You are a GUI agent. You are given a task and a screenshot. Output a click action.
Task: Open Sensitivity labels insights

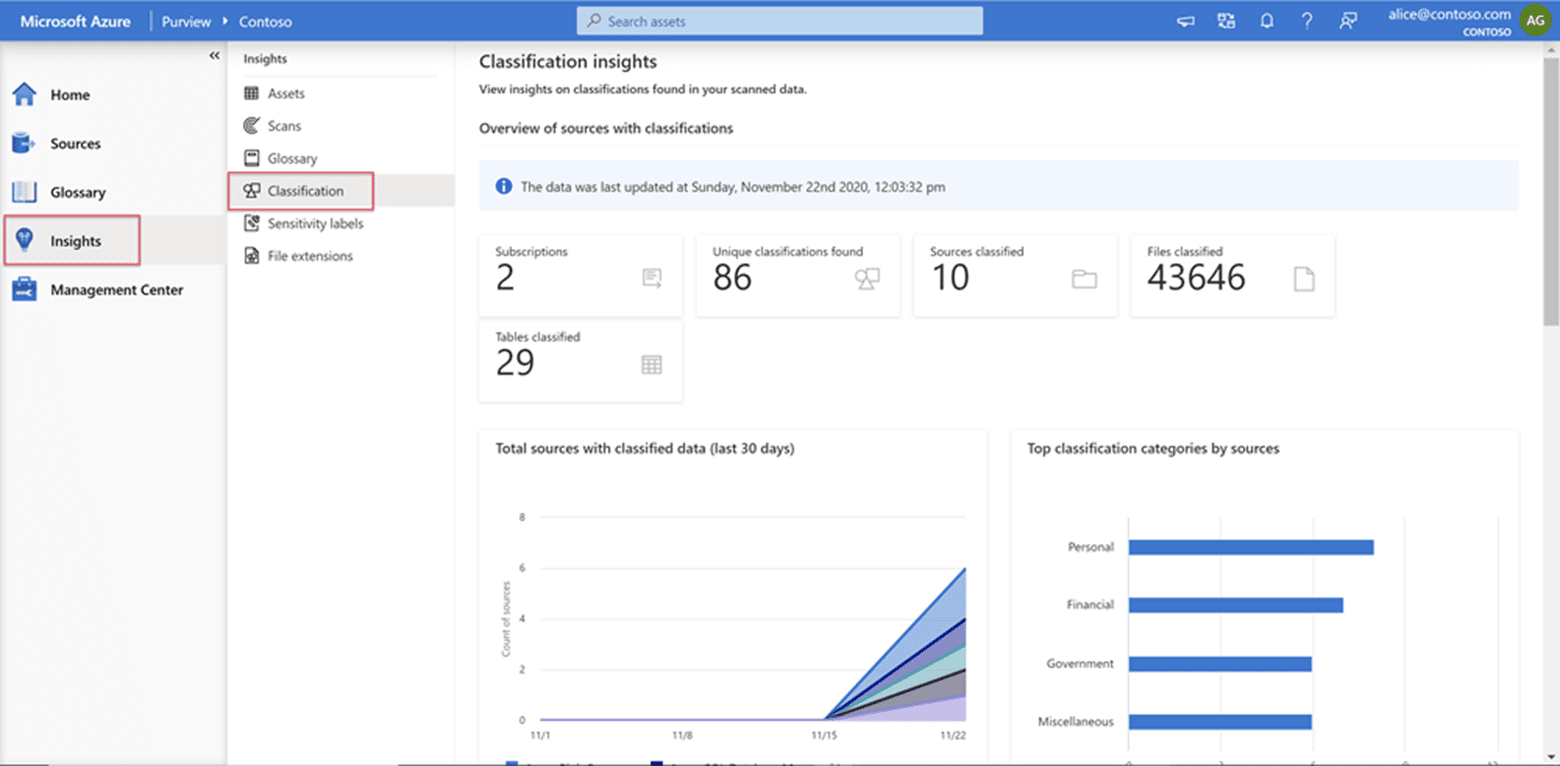pos(315,224)
